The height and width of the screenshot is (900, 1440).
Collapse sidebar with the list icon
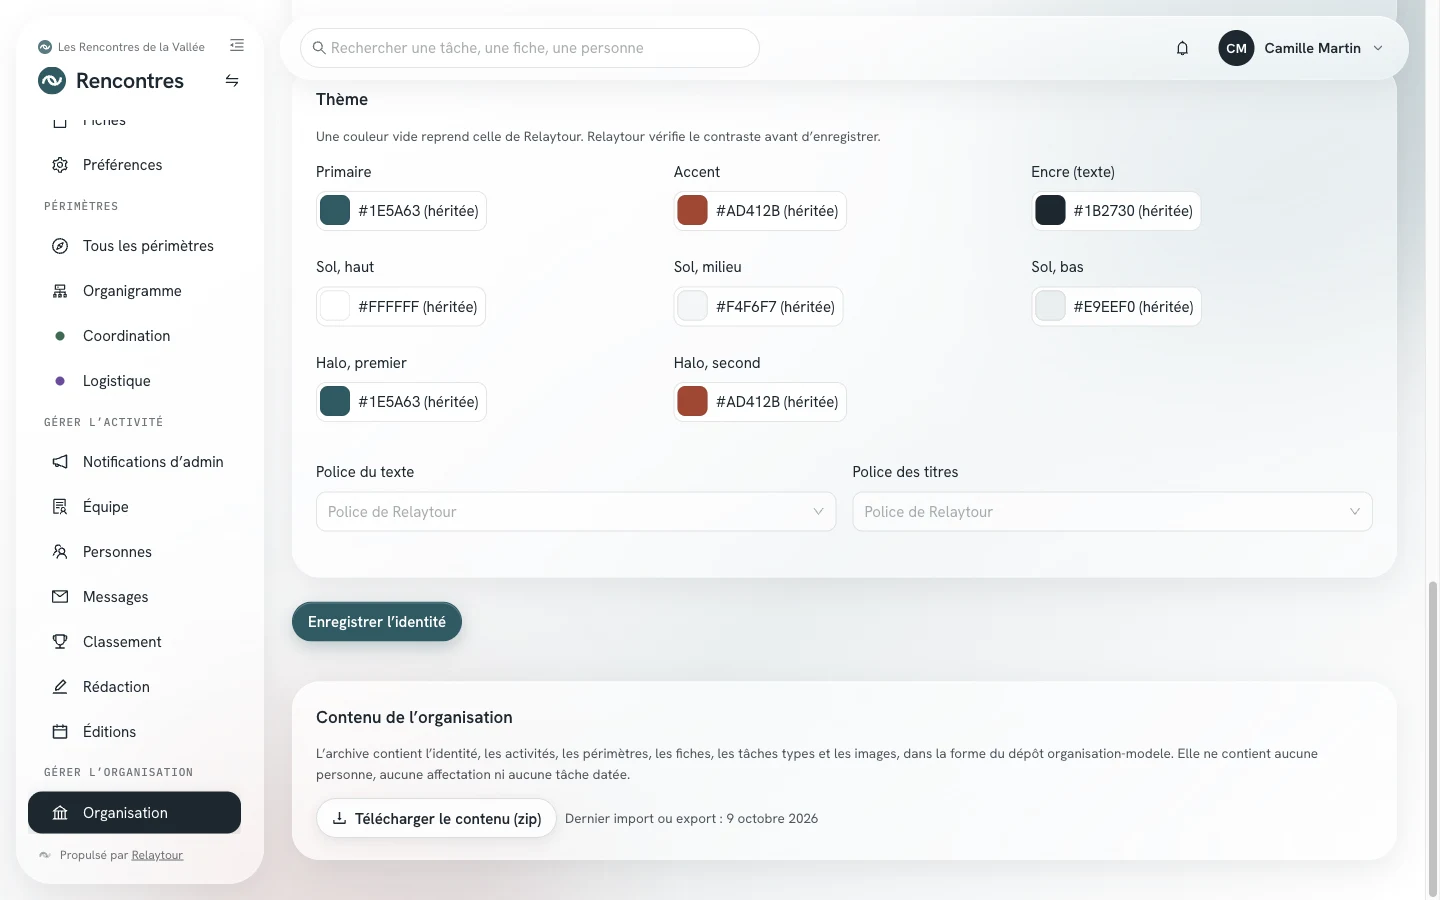coord(237,45)
